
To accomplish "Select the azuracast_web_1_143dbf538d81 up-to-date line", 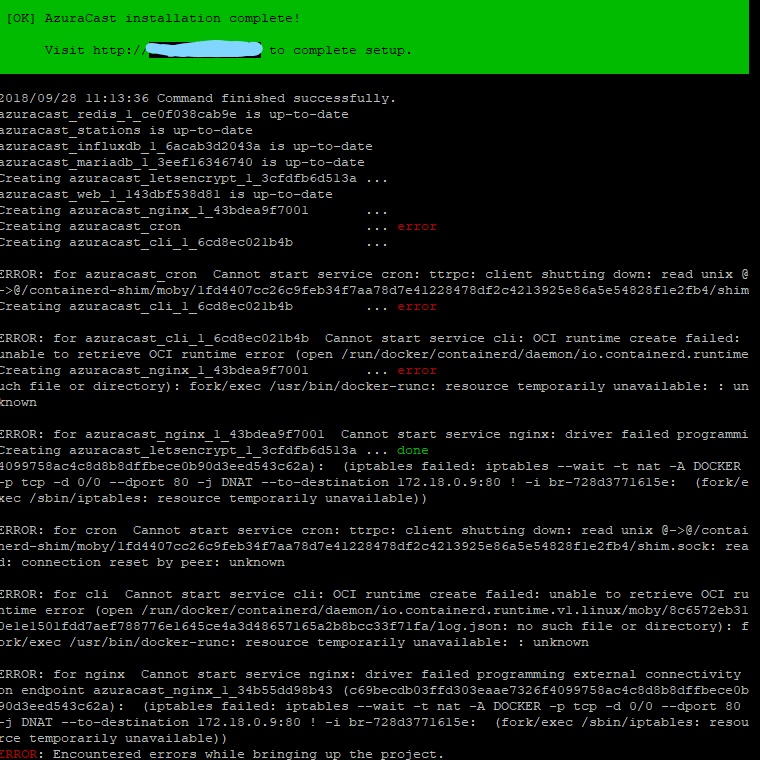I will pyautogui.click(x=166, y=194).
